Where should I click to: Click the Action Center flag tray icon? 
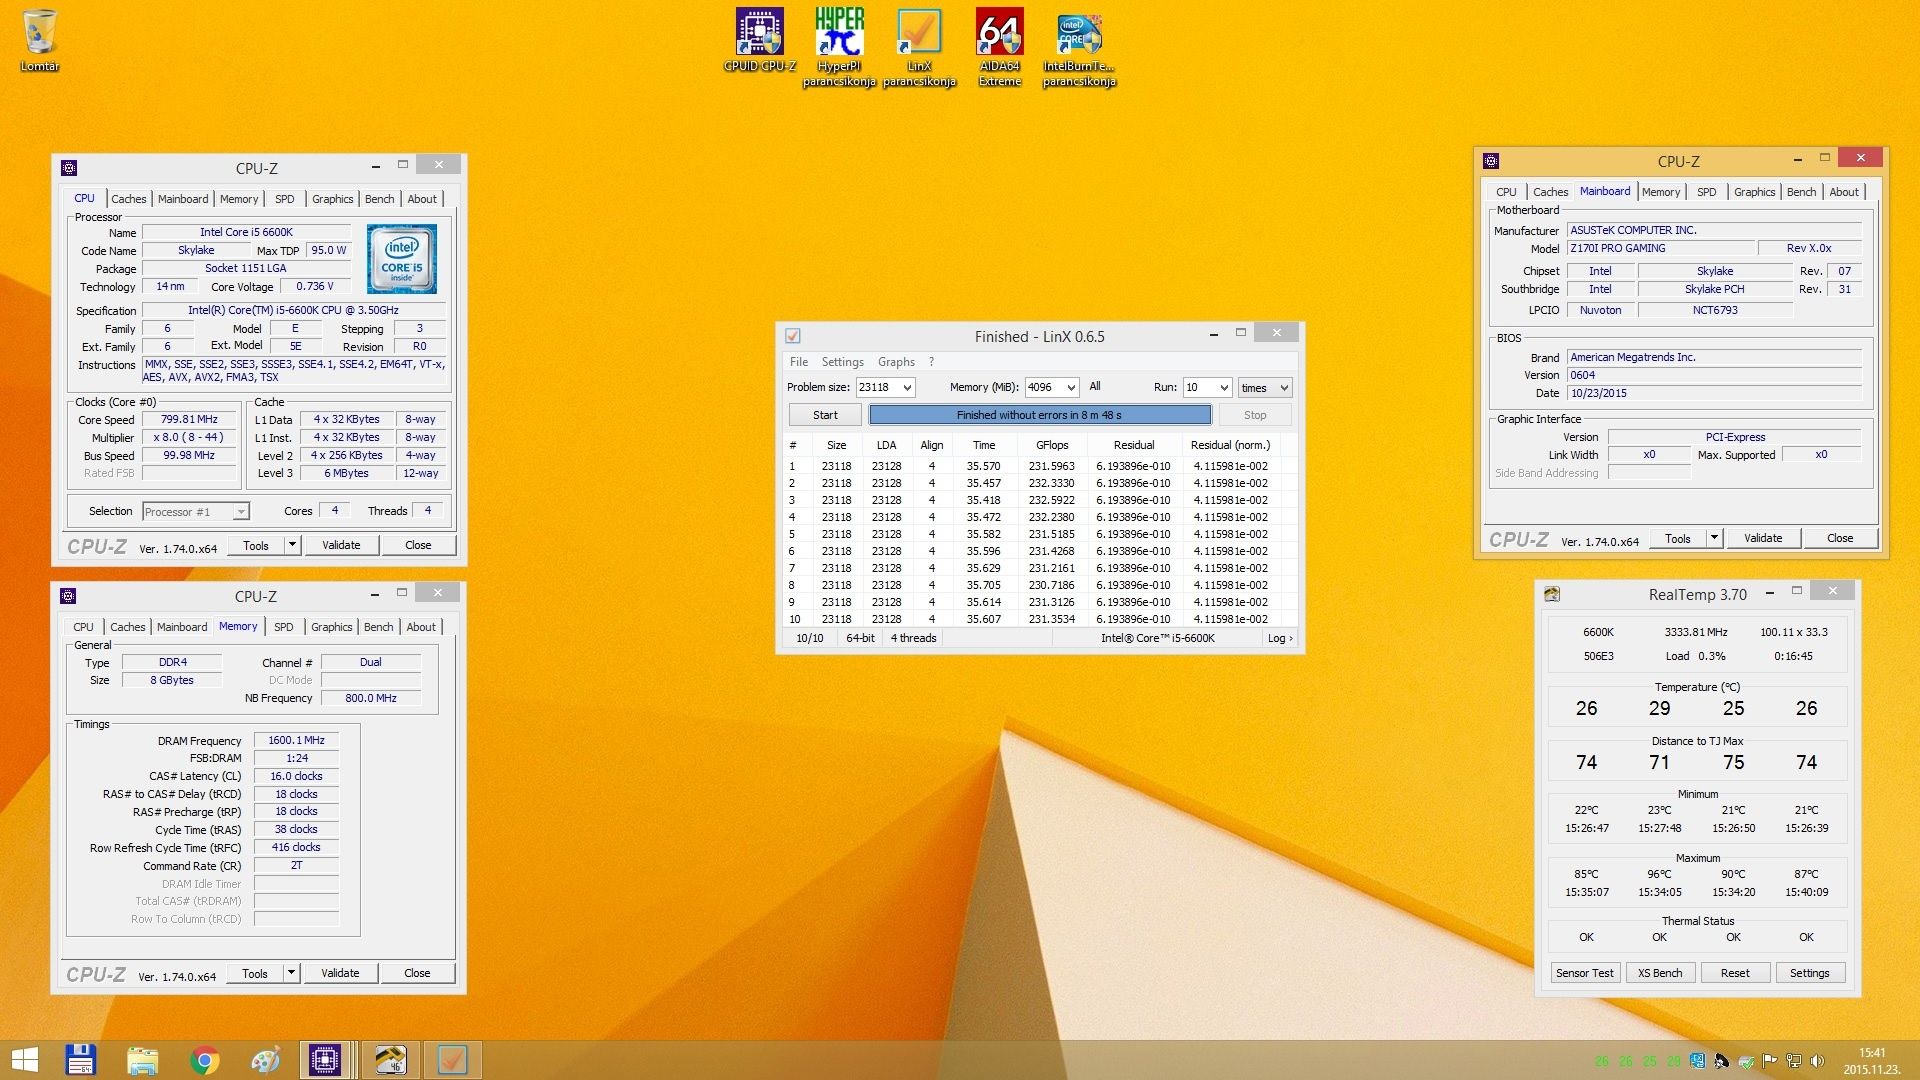1769,1061
